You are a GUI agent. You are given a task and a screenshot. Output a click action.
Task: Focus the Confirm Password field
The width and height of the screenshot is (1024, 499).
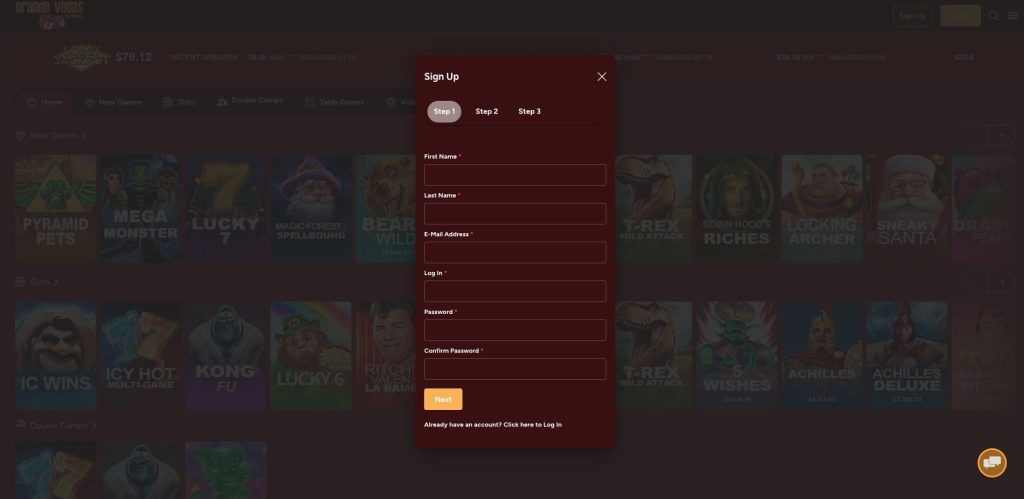pyautogui.click(x=515, y=369)
